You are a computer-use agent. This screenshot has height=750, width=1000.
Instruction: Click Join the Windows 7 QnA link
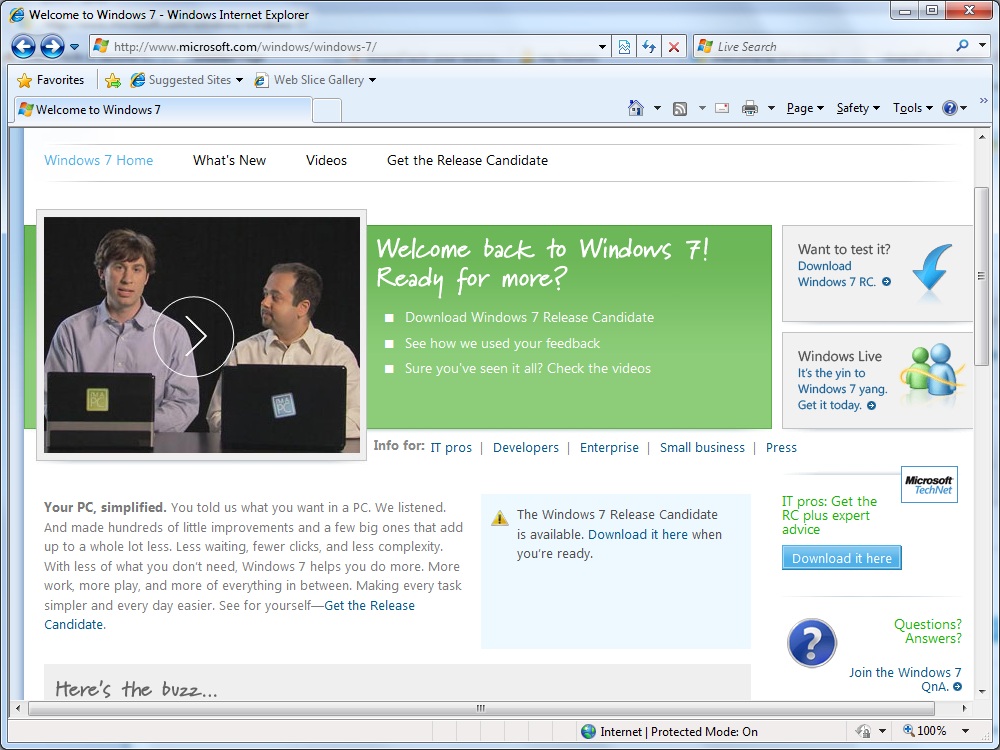(905, 679)
